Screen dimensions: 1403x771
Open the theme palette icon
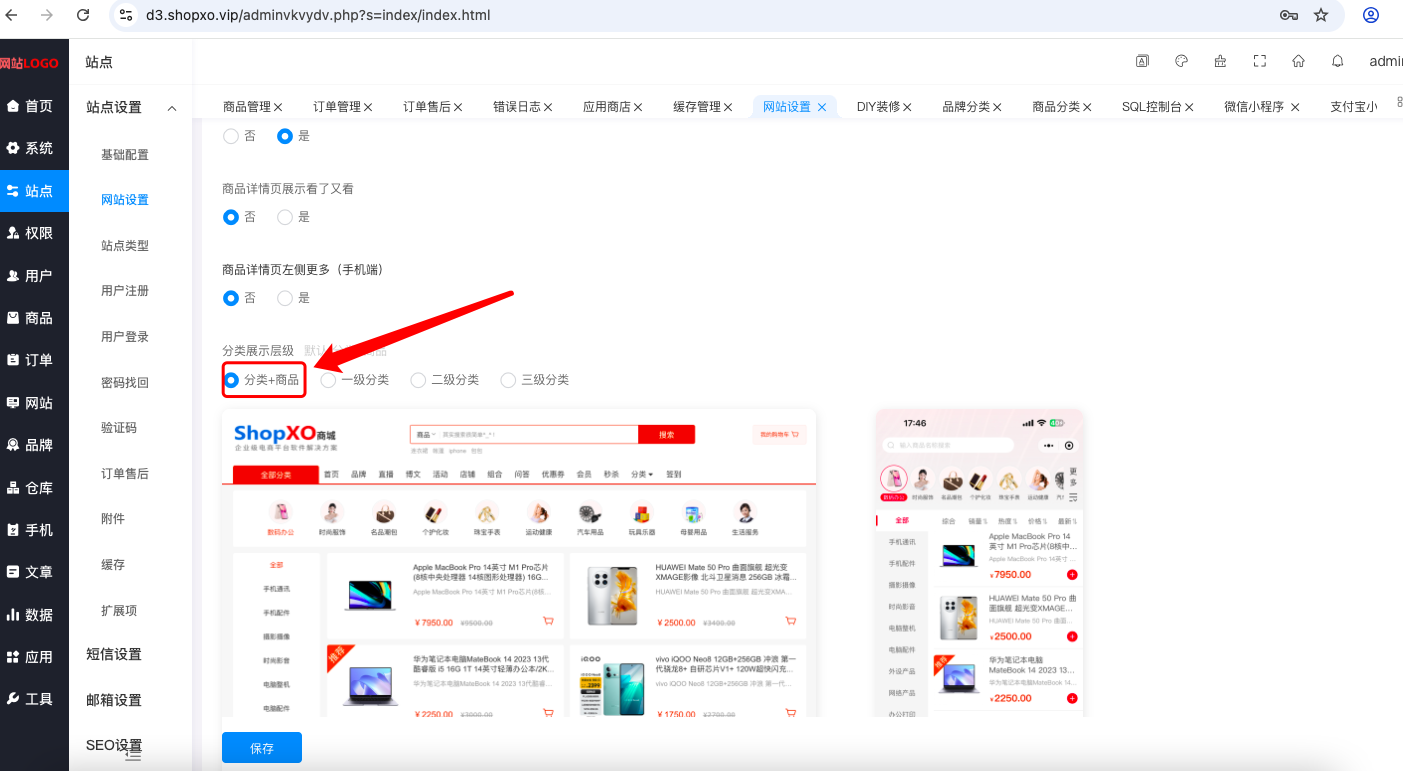coord(1181,61)
